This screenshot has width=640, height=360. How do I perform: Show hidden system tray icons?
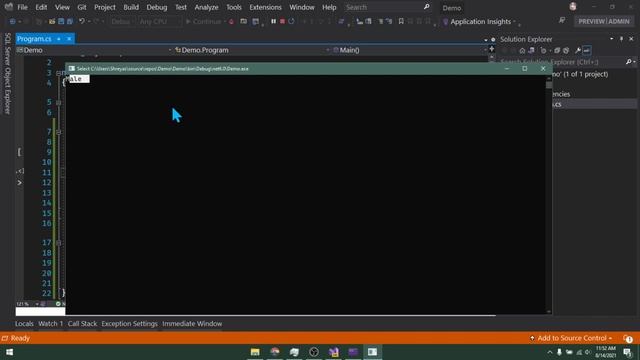pyautogui.click(x=550, y=352)
